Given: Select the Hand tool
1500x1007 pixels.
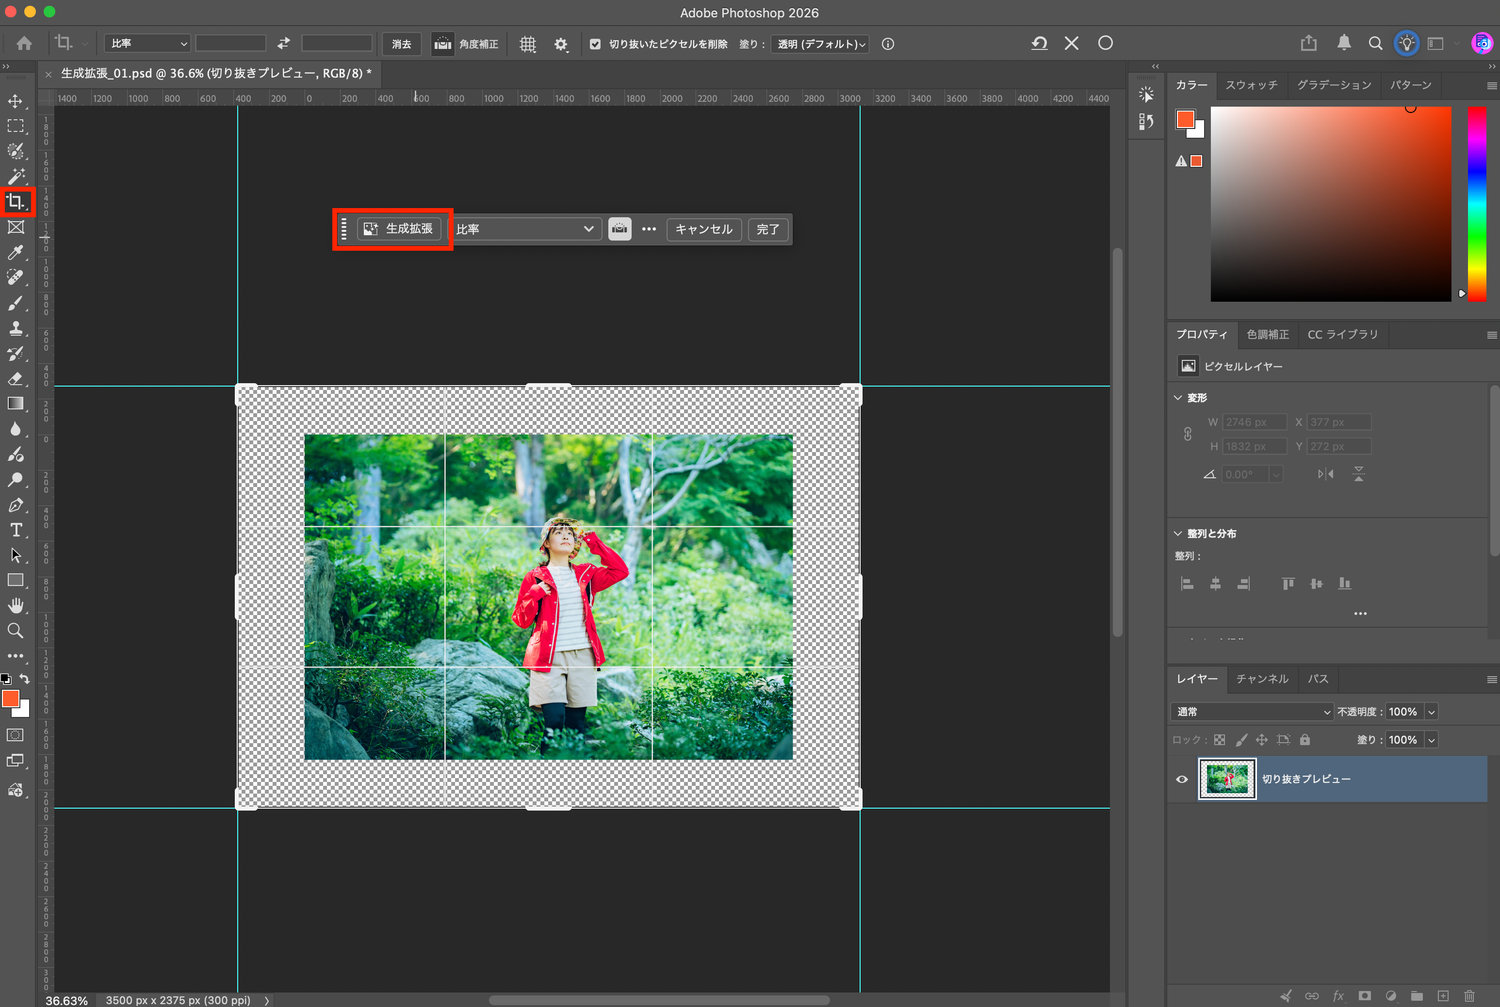Looking at the screenshot, I should (x=15, y=606).
